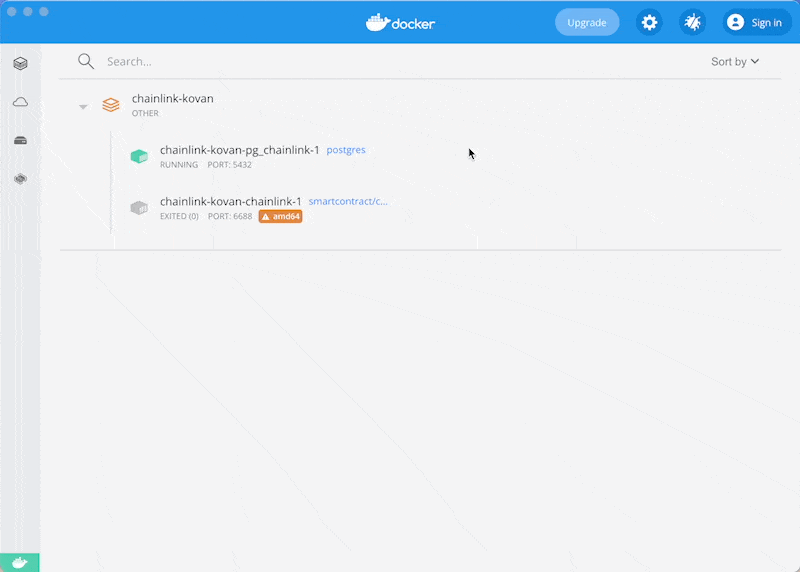Select chainlink-kovan-pg_chainlink-1 container name

pos(240,150)
